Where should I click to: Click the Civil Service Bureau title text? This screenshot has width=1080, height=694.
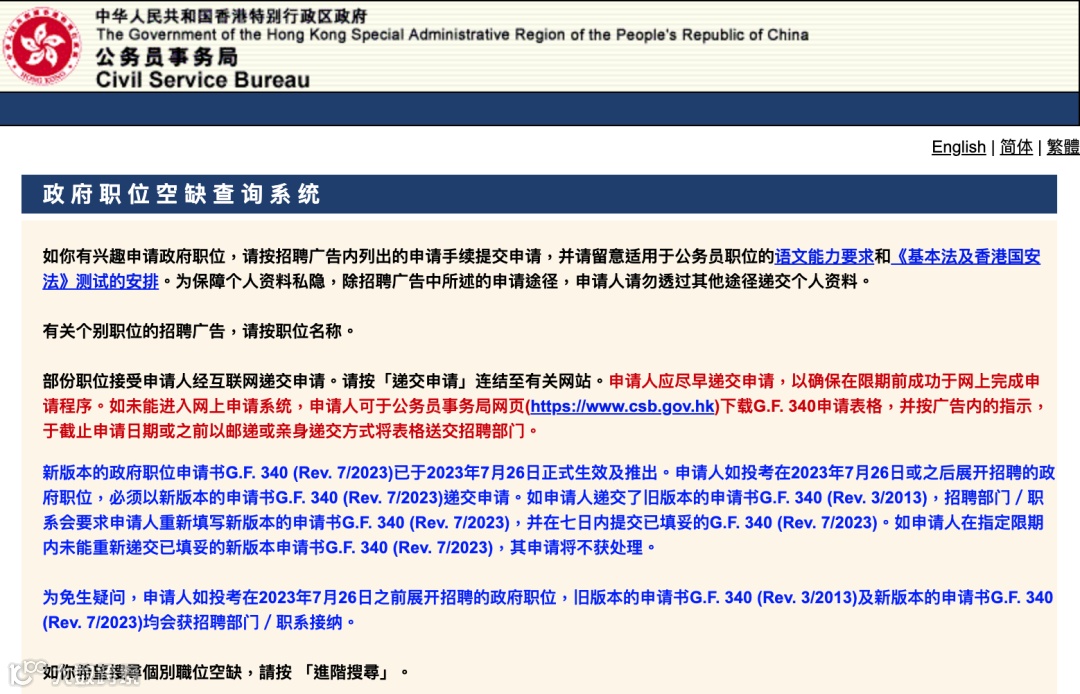point(202,80)
